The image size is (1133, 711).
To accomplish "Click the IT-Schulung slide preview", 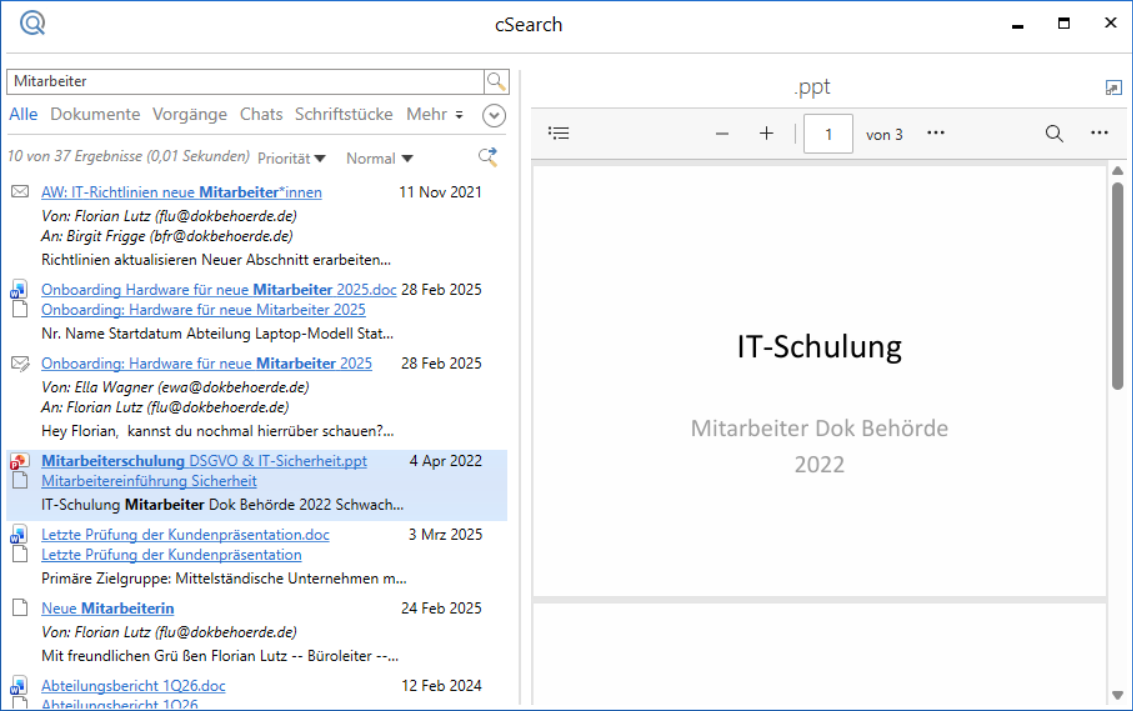I will pos(819,381).
